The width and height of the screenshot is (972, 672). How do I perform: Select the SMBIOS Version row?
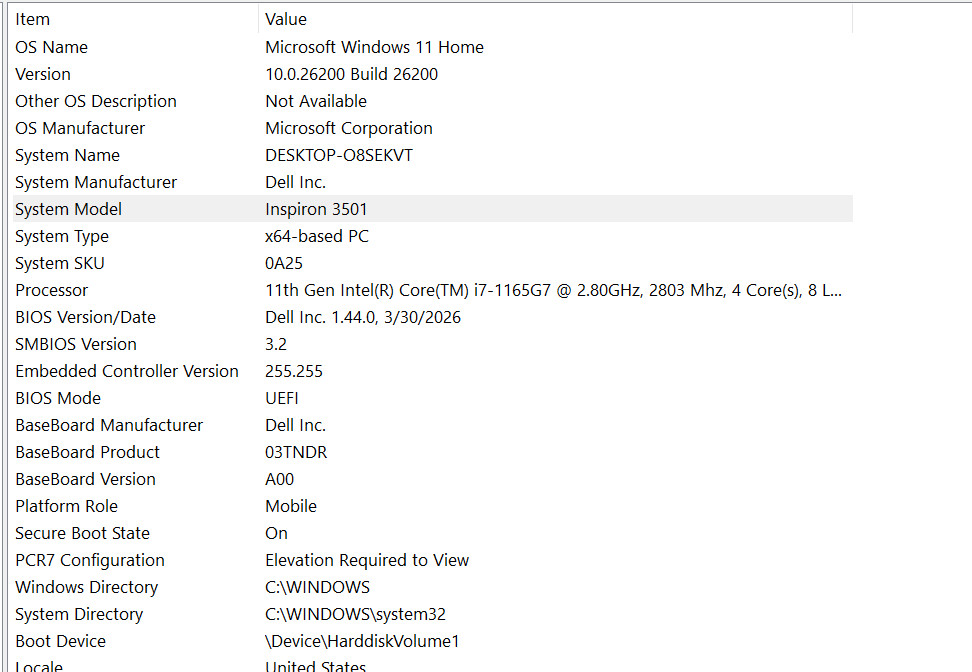pyautogui.click(x=433, y=344)
